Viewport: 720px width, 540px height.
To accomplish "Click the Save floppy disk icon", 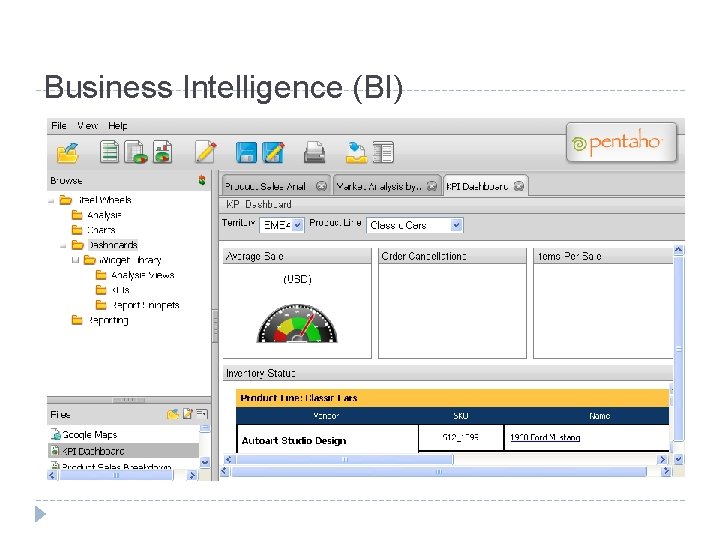I will 246,152.
